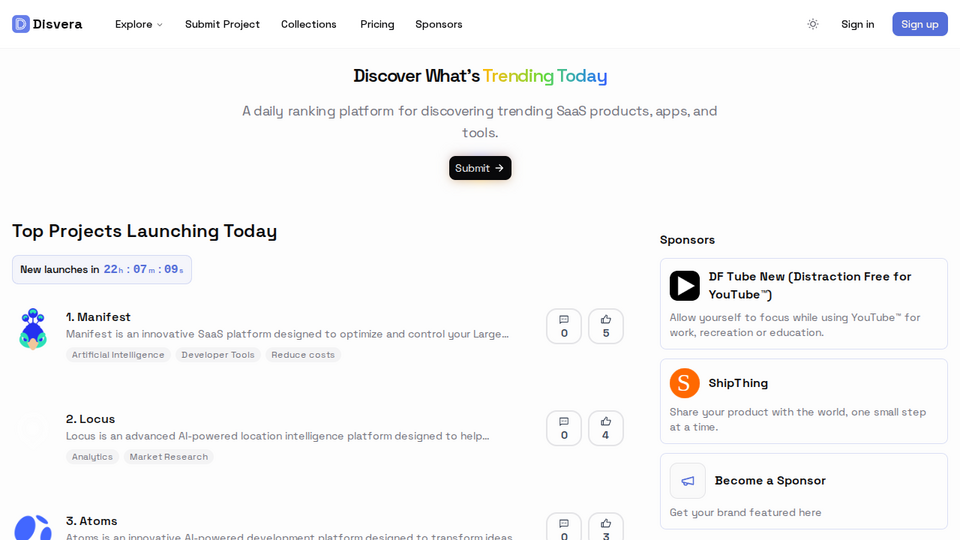Open the Locus project title
960x540 pixels.
pos(91,419)
